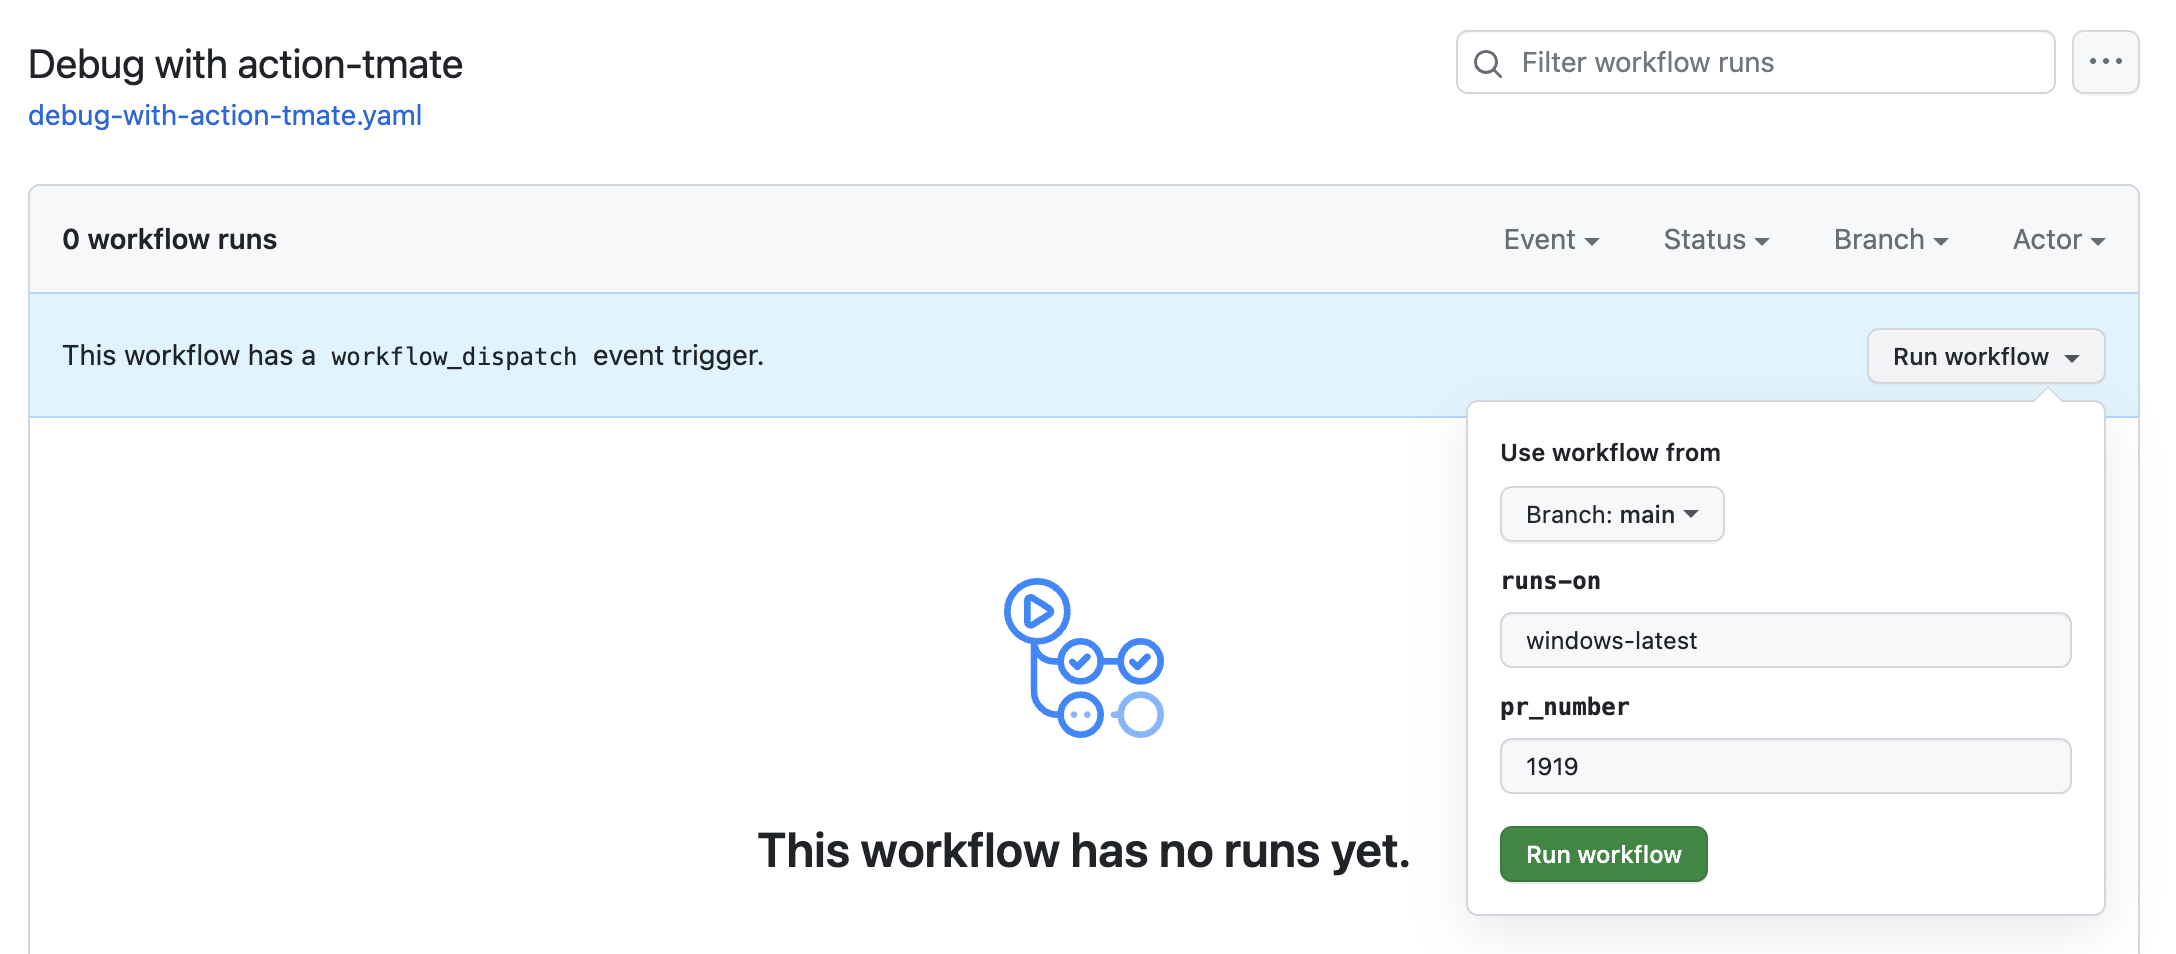Expand the Branch: main selector
This screenshot has height=954, width=2176.
pyautogui.click(x=1610, y=514)
